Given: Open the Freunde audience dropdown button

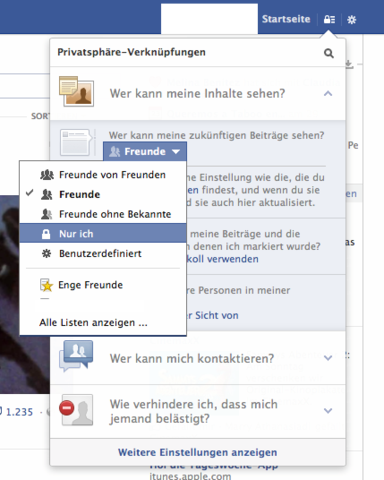Looking at the screenshot, I should point(145,152).
